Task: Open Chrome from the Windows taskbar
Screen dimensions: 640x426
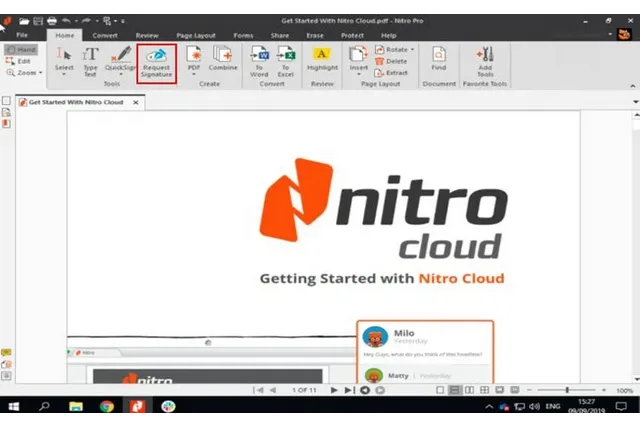Action: [x=106, y=407]
